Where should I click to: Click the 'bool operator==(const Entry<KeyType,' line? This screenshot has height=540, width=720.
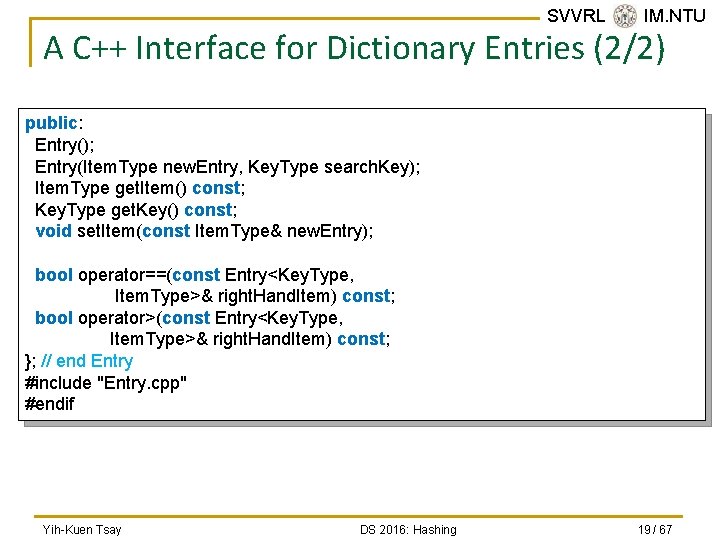195,275
